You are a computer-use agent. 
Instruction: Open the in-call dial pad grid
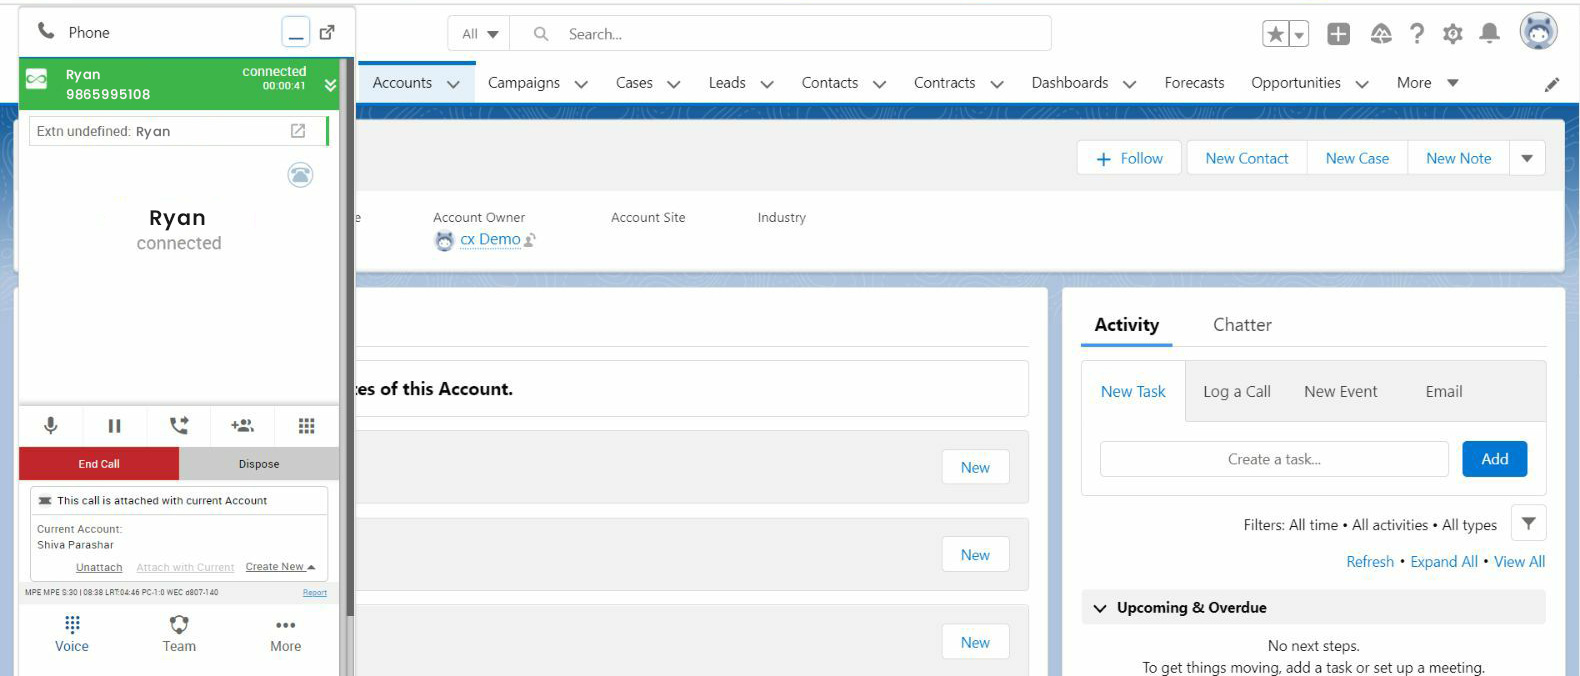307,425
